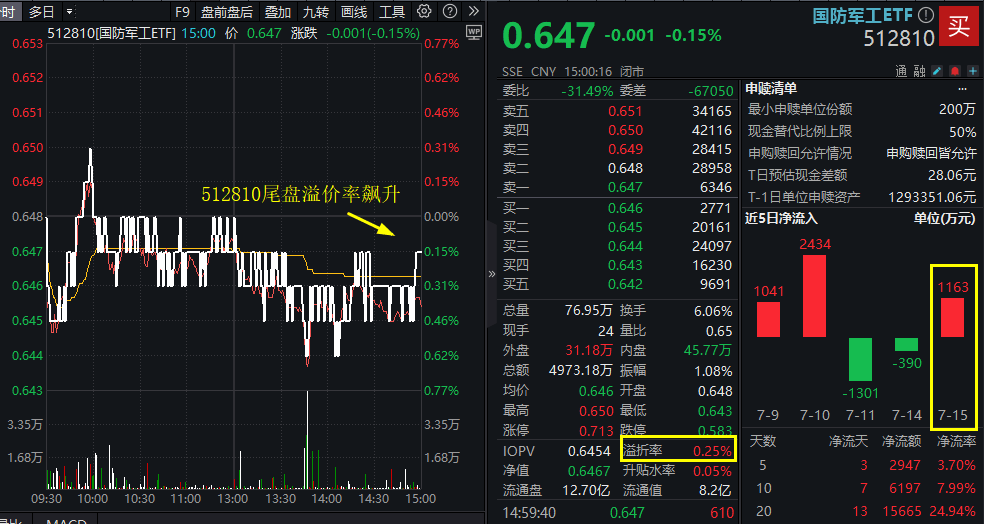Expand more toolbar options with double chevron
The image size is (984, 524).
pos(474,11)
